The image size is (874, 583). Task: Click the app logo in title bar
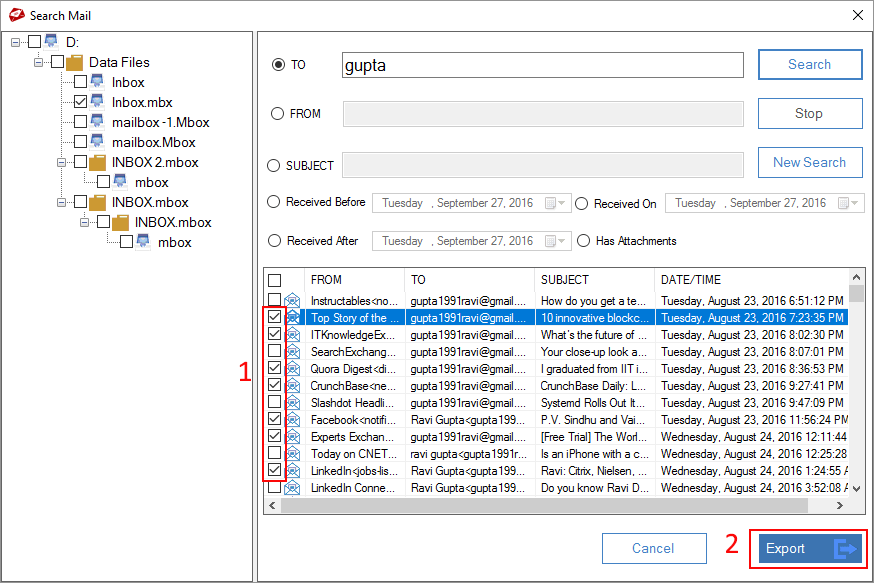pos(16,15)
